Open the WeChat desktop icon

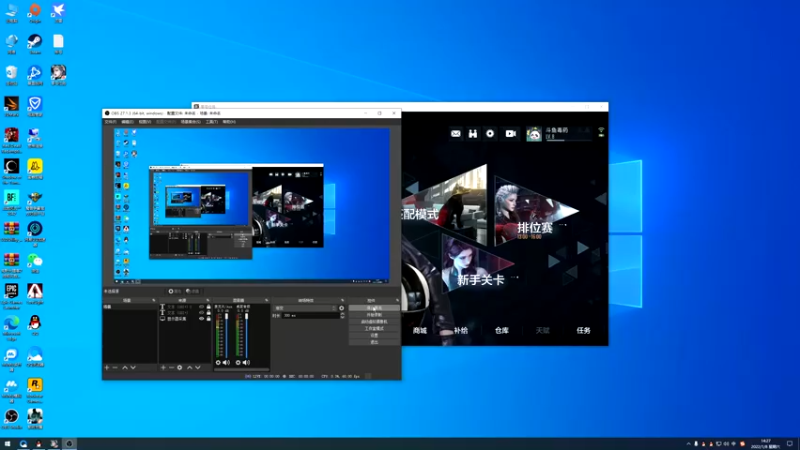pos(35,263)
